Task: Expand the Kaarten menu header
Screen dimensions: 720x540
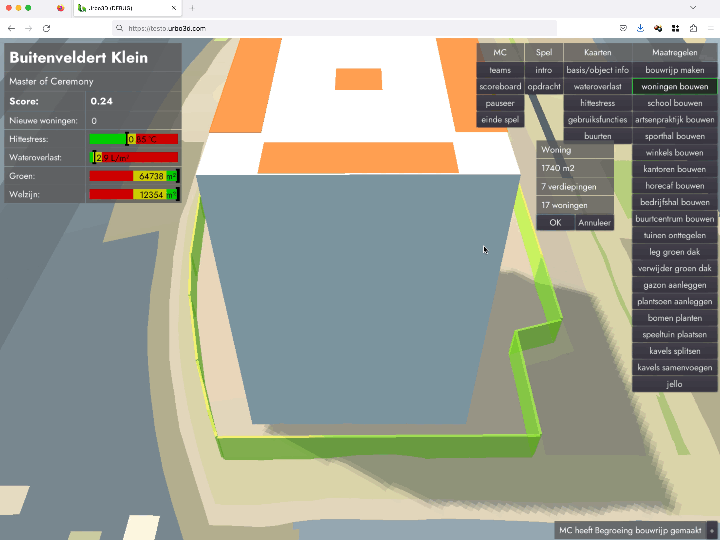Action: pyautogui.click(x=597, y=52)
